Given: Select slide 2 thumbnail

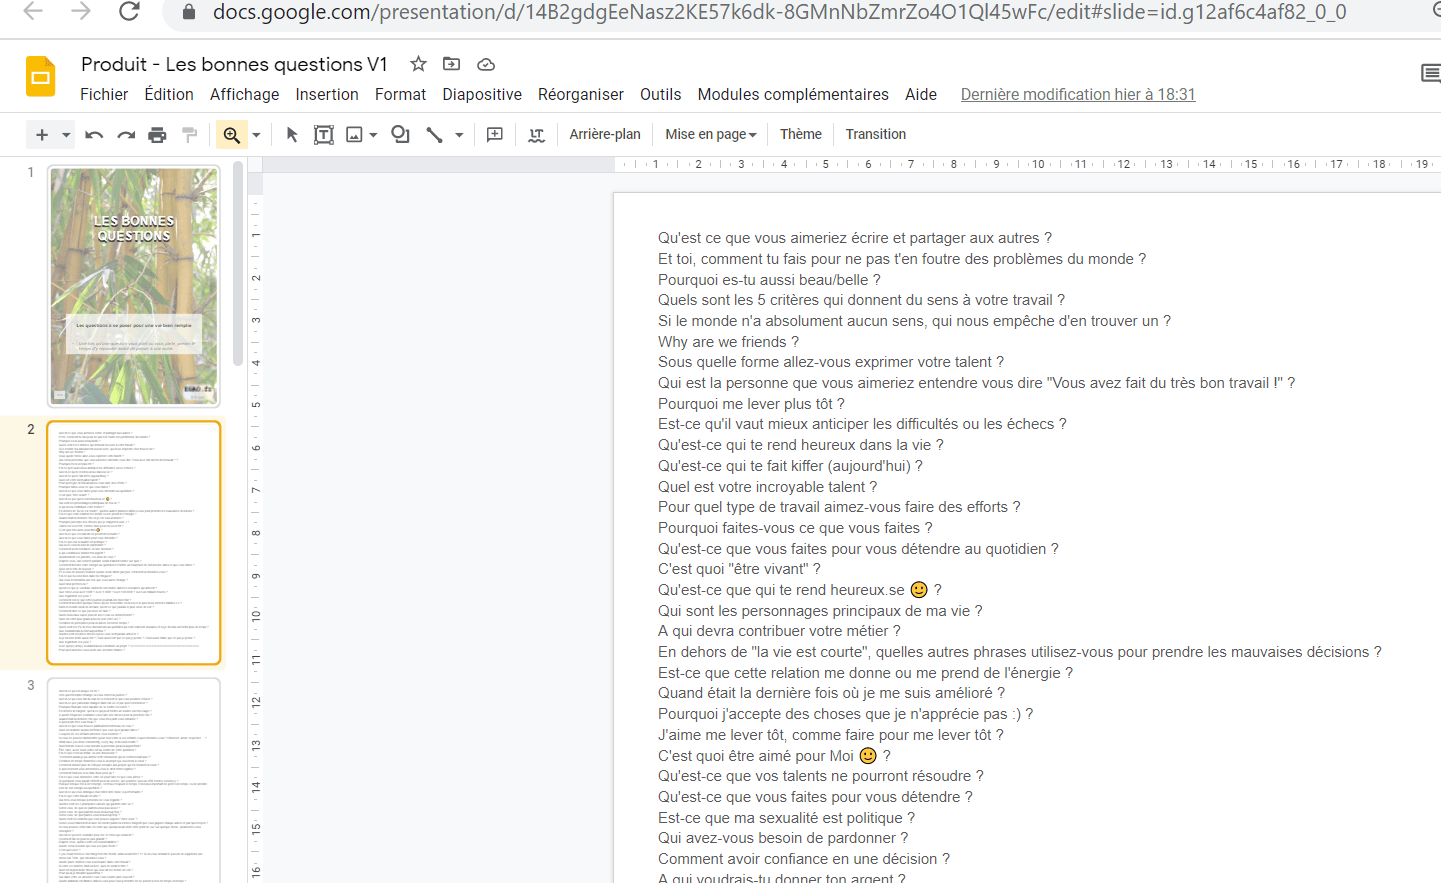Looking at the screenshot, I should pyautogui.click(x=134, y=543).
